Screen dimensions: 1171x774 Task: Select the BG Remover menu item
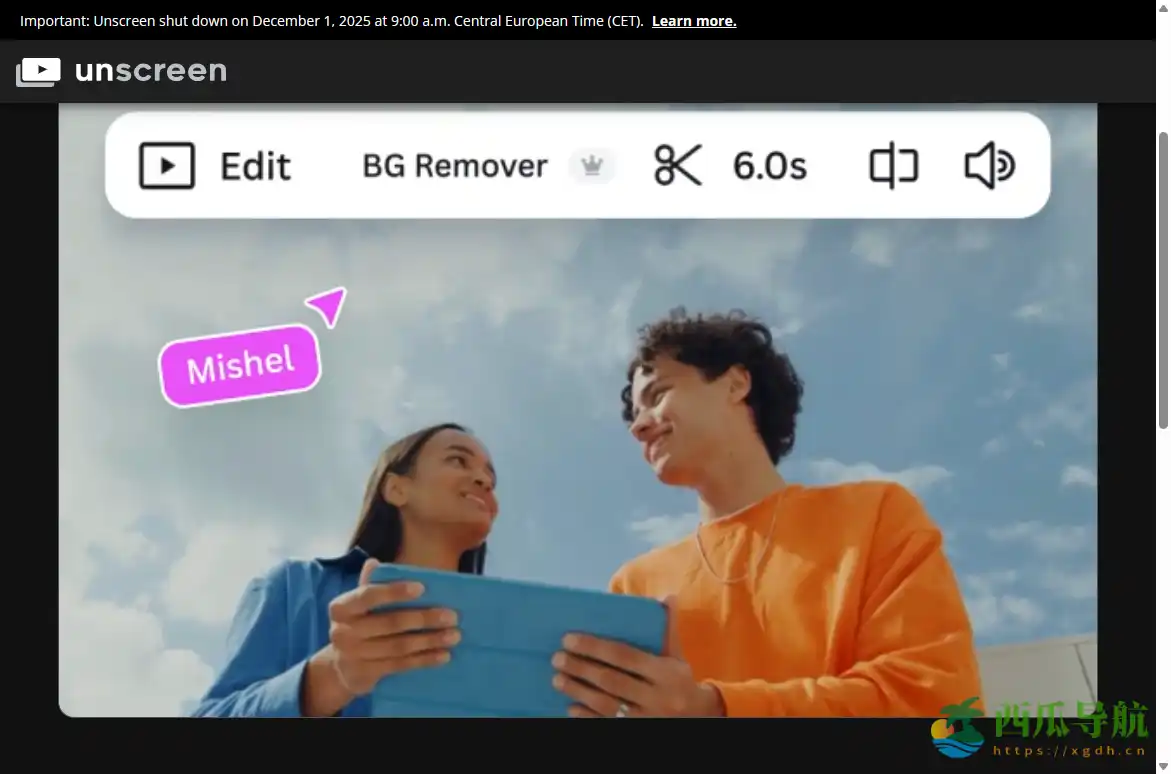[x=455, y=166]
